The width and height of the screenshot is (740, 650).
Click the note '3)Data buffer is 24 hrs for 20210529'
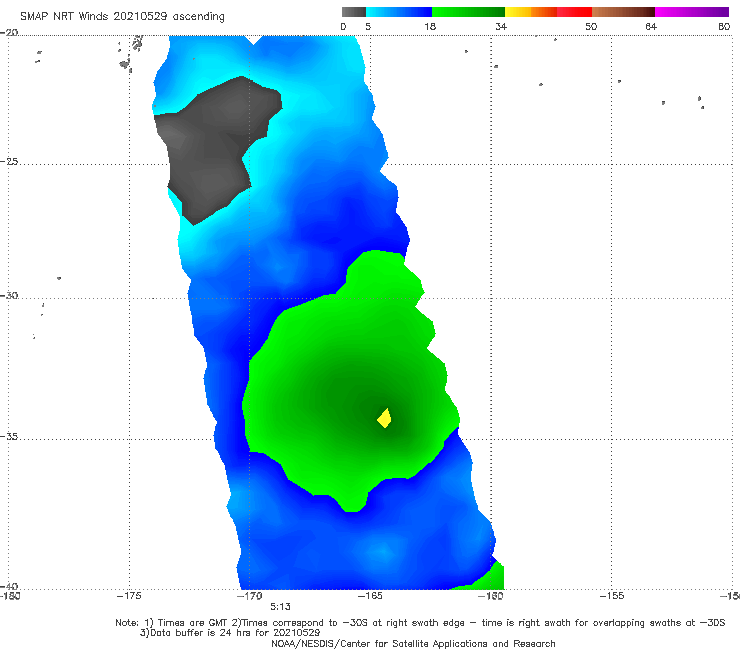230,633
